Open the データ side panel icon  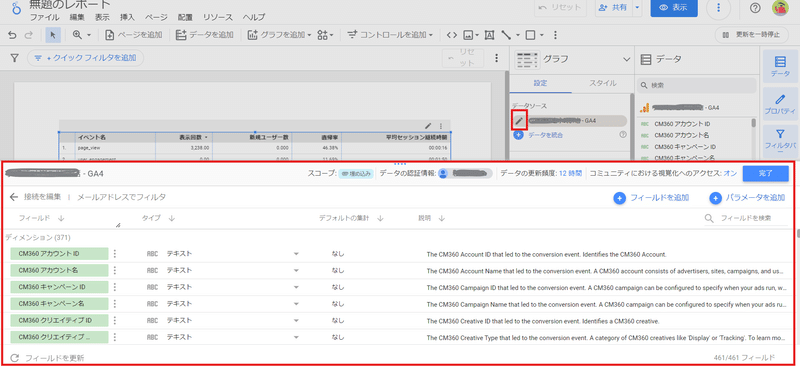[780, 66]
